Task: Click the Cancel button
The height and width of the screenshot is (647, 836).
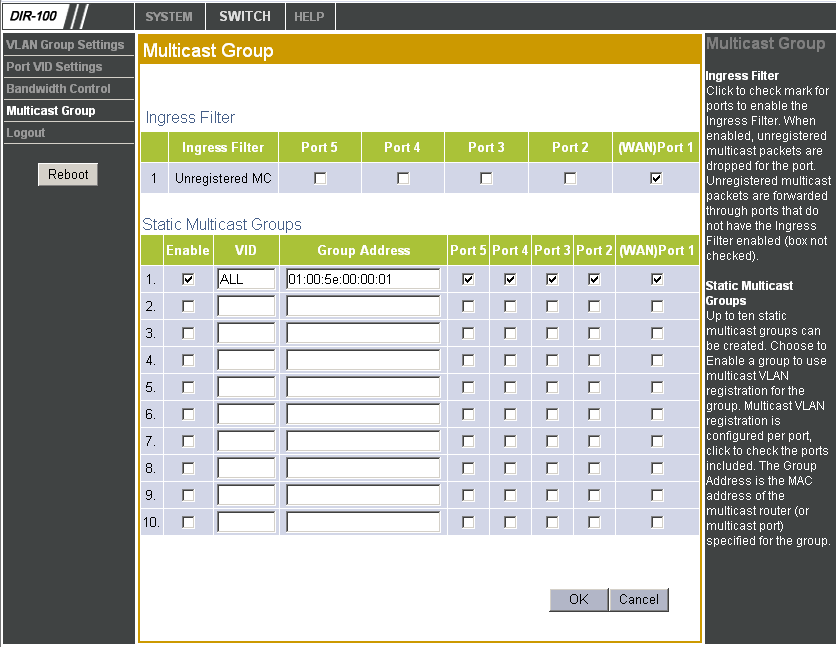Action: pyautogui.click(x=639, y=600)
